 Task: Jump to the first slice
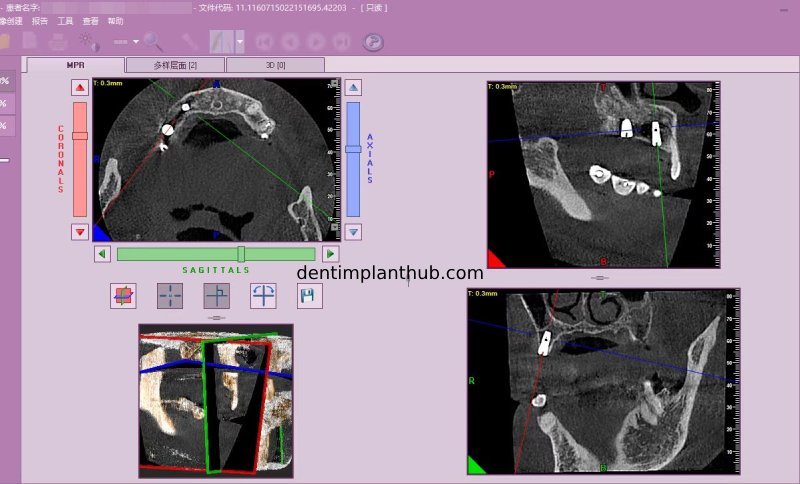click(x=264, y=42)
